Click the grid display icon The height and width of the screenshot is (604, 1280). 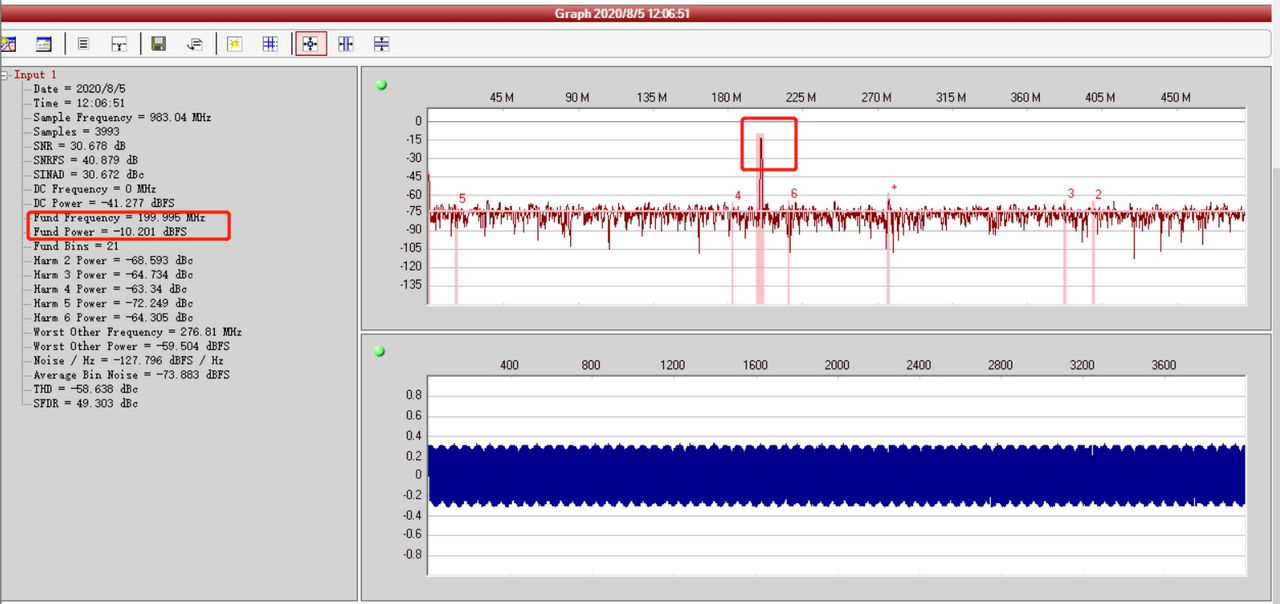pos(270,43)
